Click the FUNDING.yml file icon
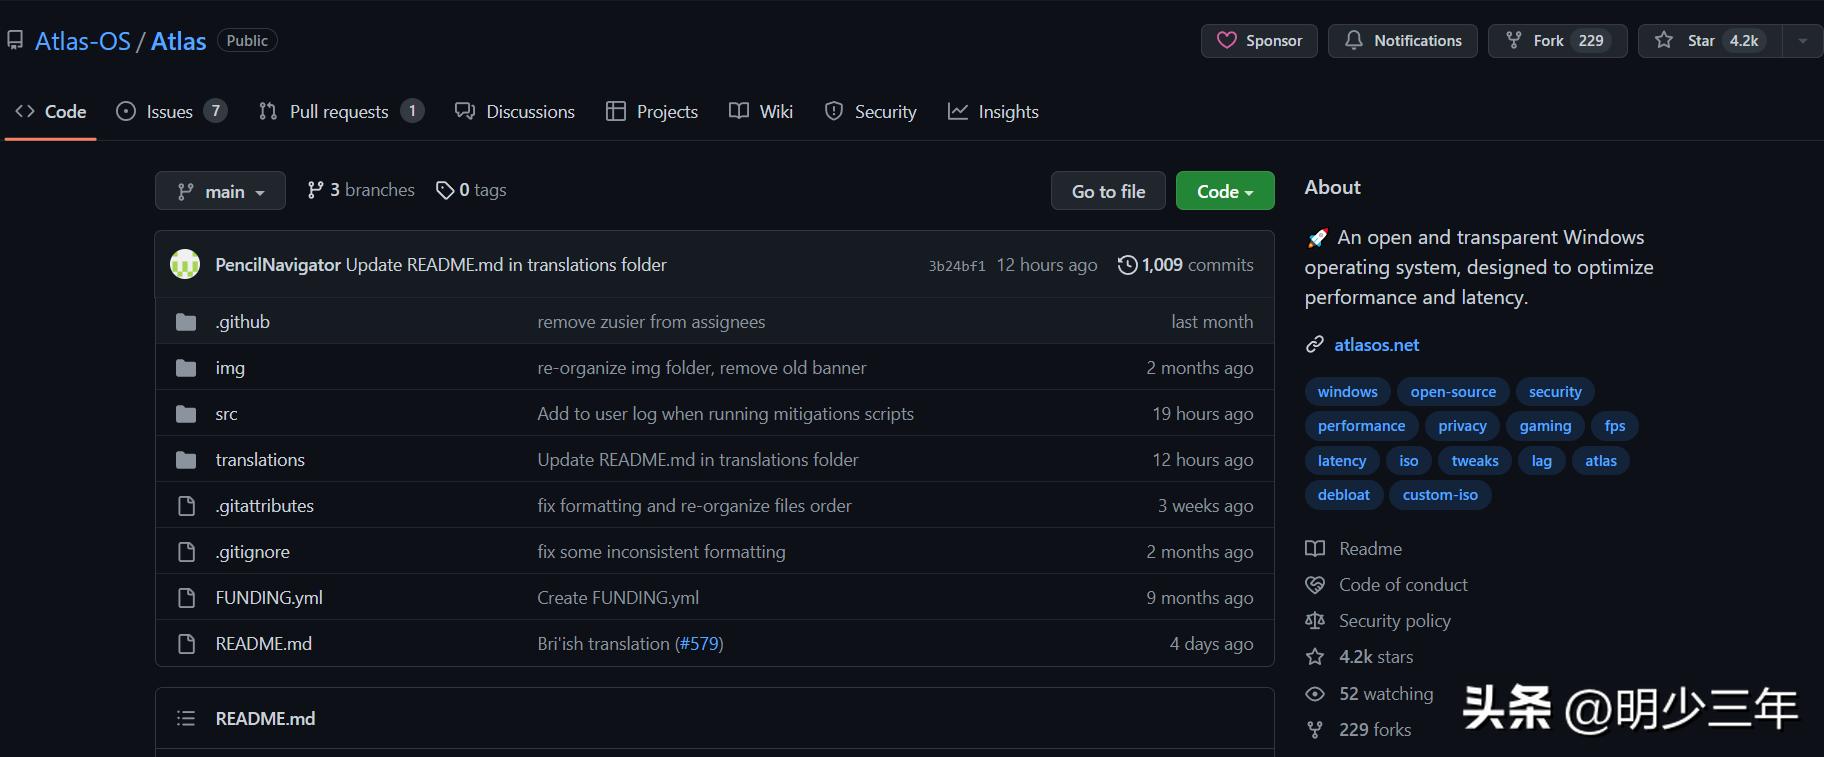Image resolution: width=1824 pixels, height=757 pixels. (186, 598)
